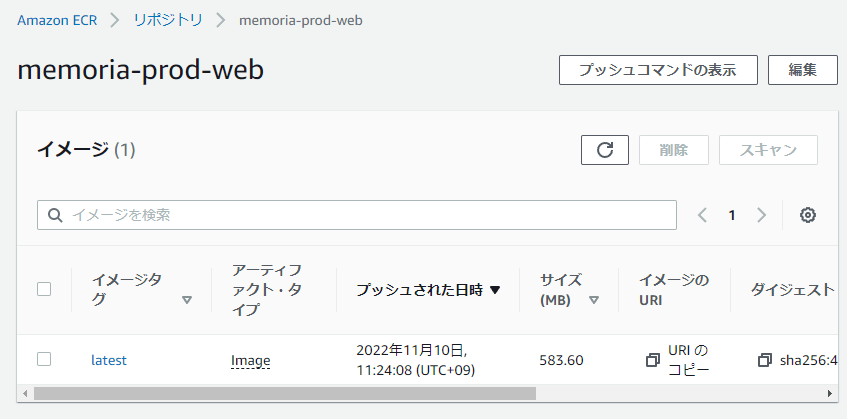Sort by イメージタグ column arrow

coord(187,300)
